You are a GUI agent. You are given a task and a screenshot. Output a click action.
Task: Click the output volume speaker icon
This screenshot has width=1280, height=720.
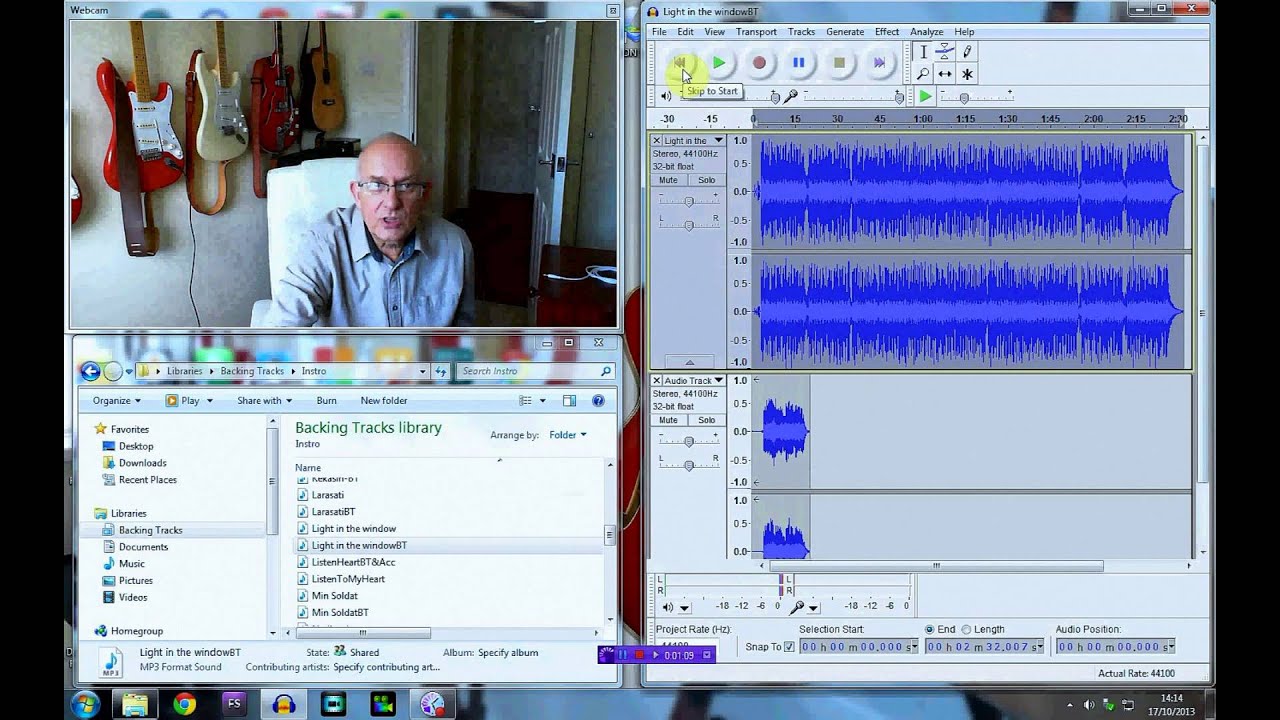coord(666,96)
